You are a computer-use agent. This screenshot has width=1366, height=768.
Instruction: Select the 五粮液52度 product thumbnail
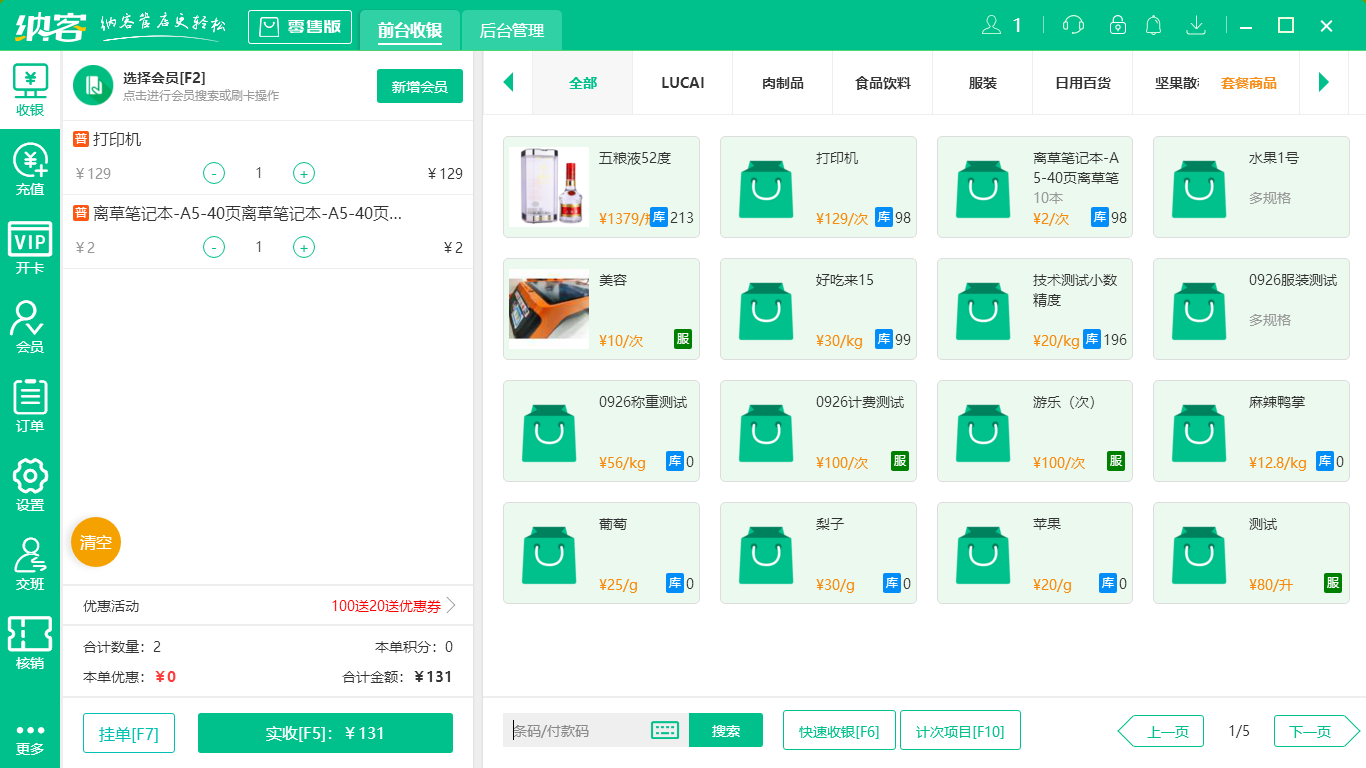pyautogui.click(x=549, y=186)
